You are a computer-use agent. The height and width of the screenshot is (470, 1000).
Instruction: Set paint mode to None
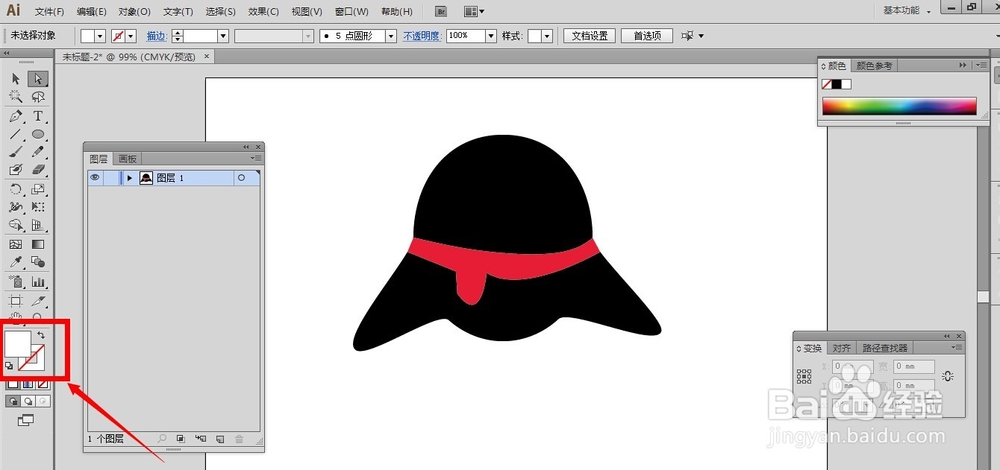pyautogui.click(x=43, y=384)
